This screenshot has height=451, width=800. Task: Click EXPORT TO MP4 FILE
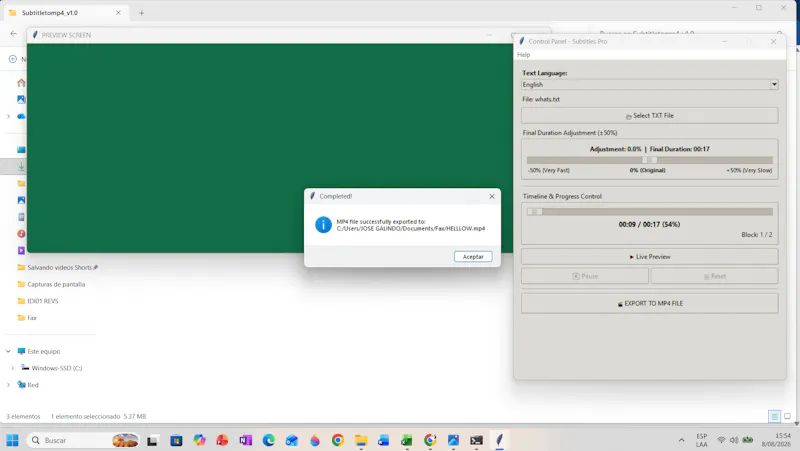point(649,303)
